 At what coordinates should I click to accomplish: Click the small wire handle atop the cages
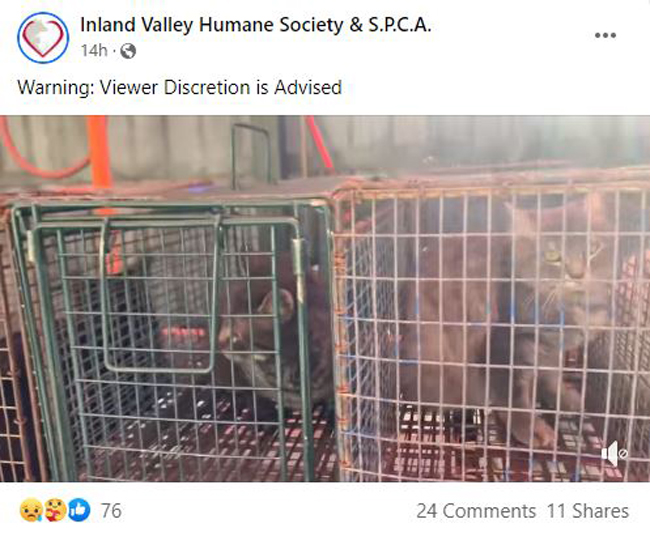tap(251, 155)
